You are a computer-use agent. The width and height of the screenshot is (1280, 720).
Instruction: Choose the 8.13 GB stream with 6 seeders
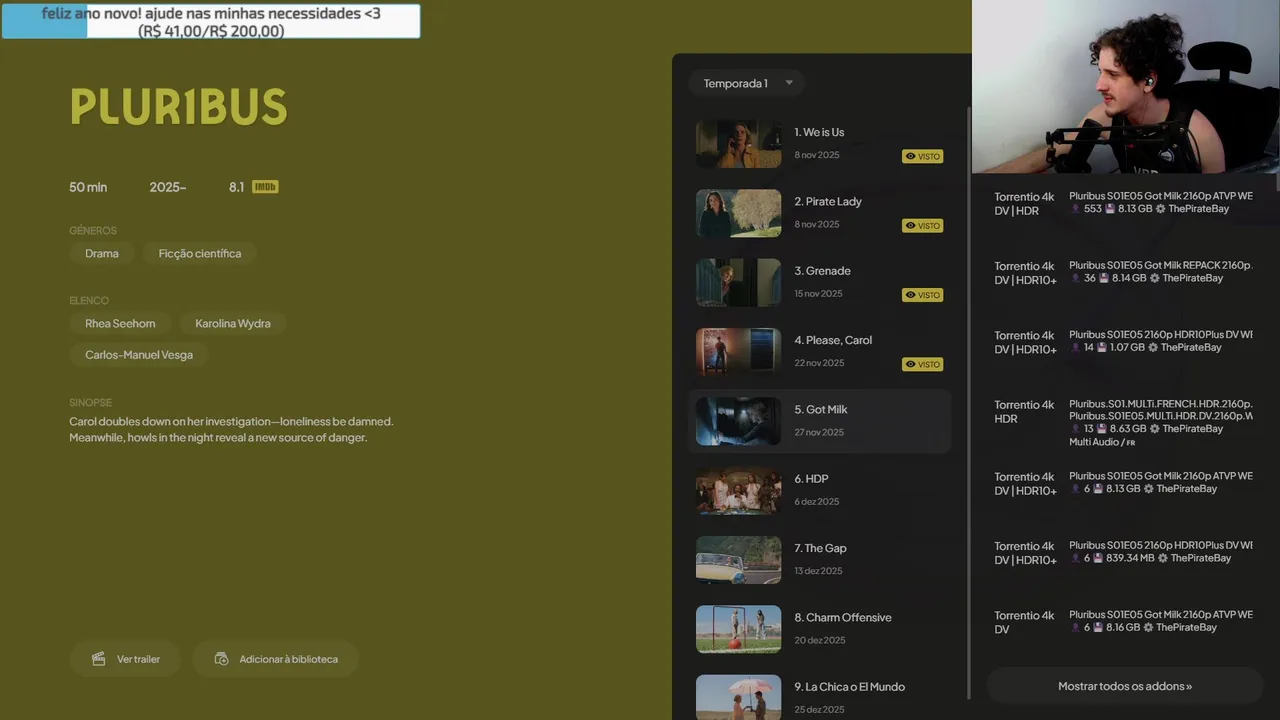[1125, 483]
